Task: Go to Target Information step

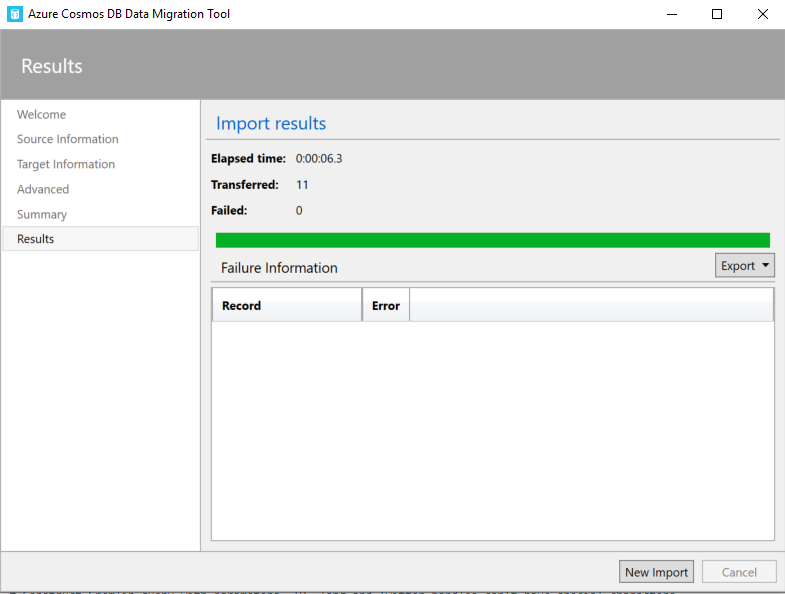Action: tap(66, 164)
